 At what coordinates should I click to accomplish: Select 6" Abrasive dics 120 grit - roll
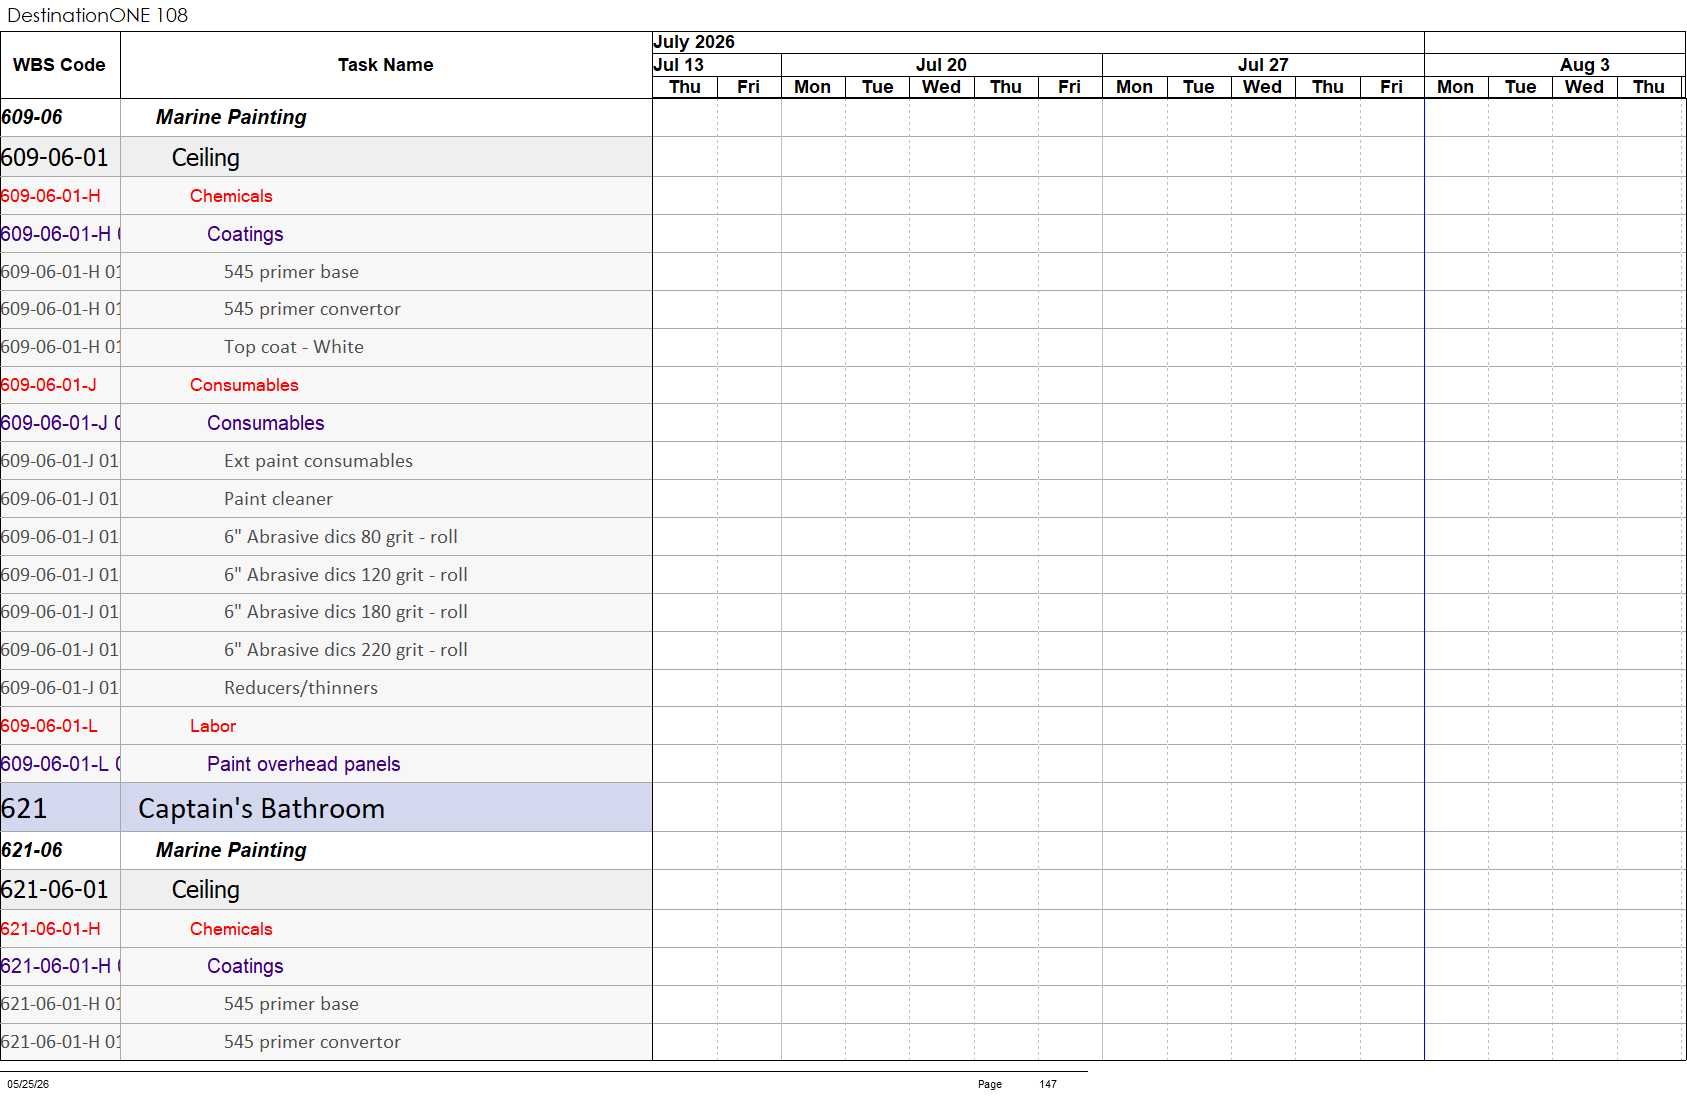(326, 575)
